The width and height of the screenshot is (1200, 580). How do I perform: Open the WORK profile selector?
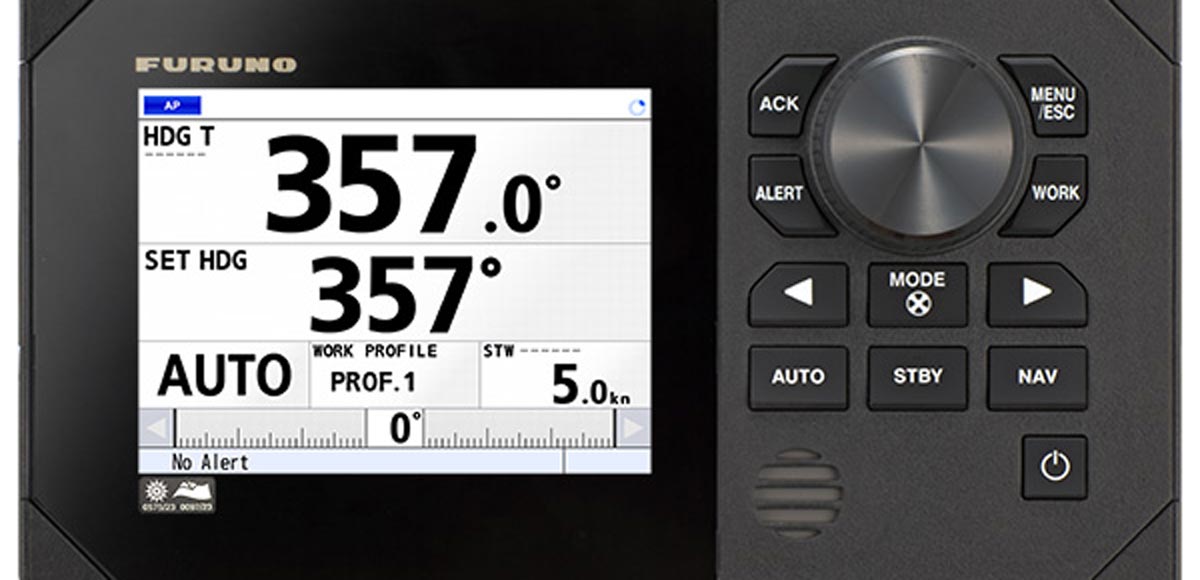pos(1058,190)
